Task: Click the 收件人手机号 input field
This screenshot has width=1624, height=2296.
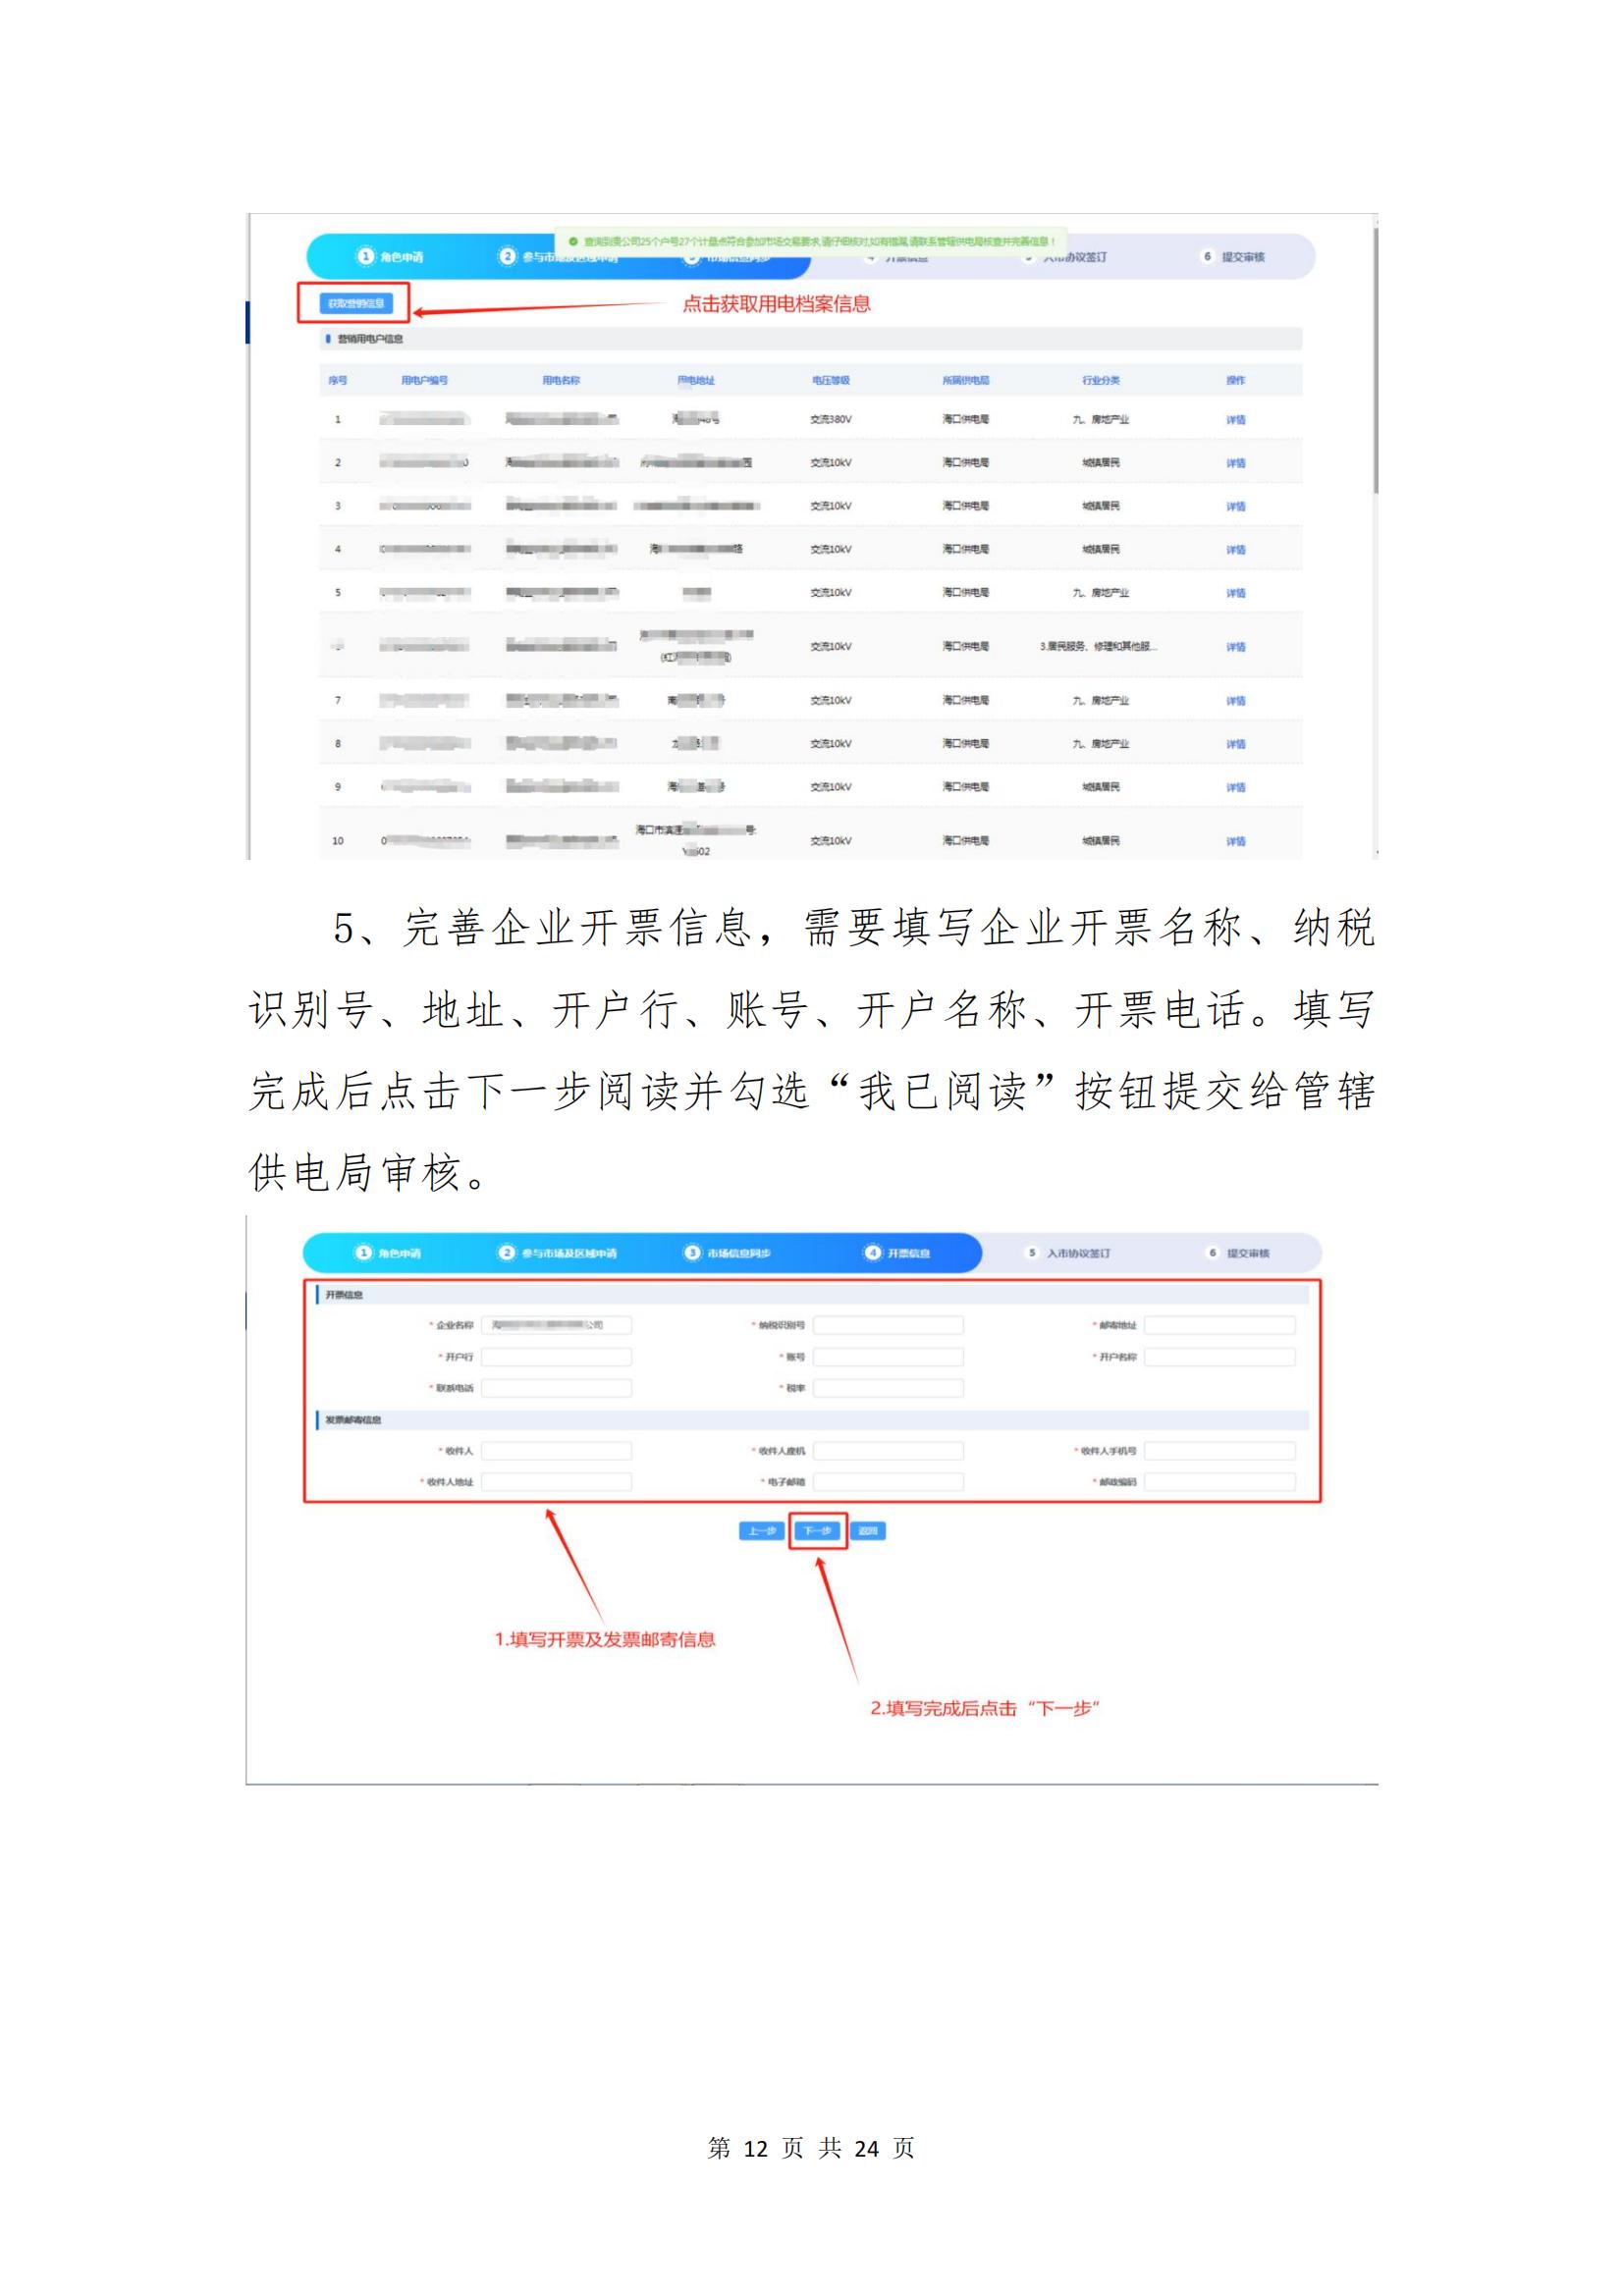Action: 1220,1451
